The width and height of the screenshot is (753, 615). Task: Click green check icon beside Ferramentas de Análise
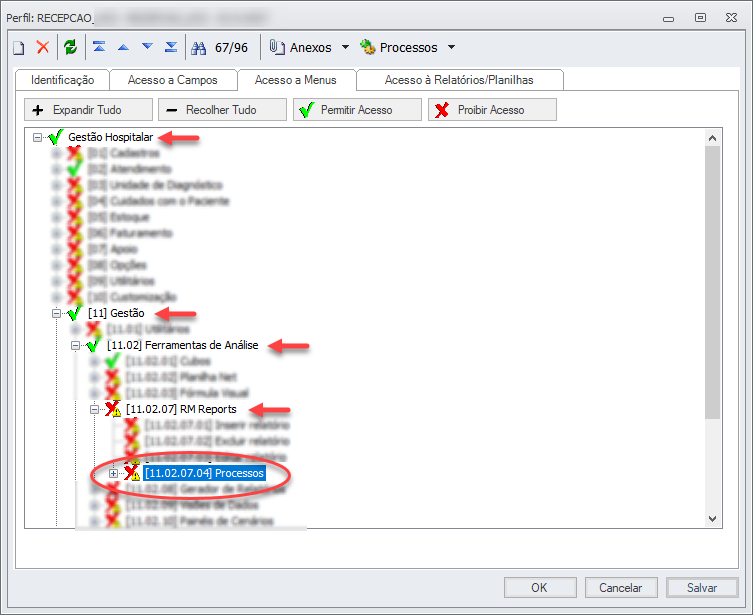[x=92, y=345]
